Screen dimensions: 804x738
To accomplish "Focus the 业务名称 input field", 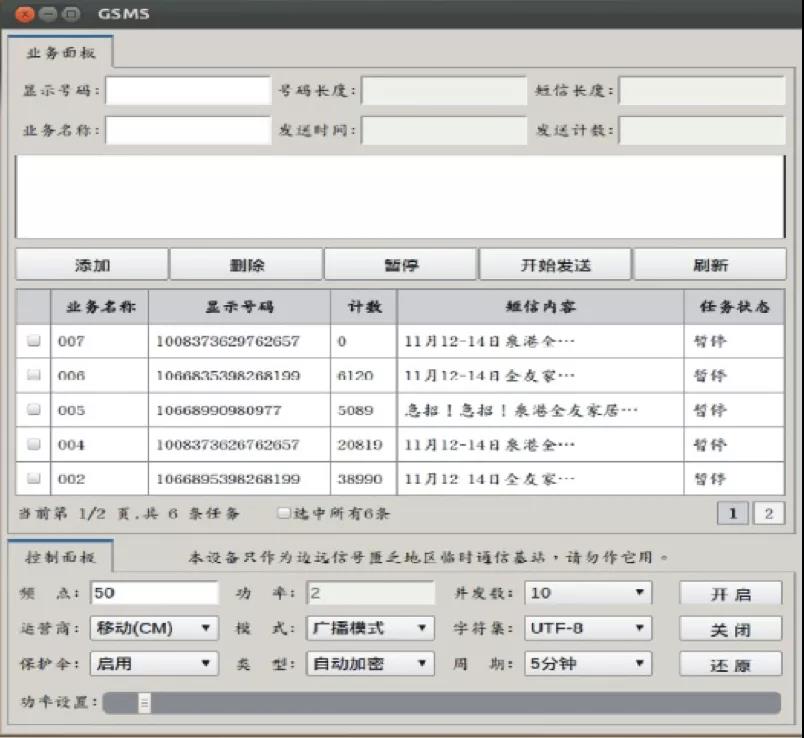I will pos(188,130).
